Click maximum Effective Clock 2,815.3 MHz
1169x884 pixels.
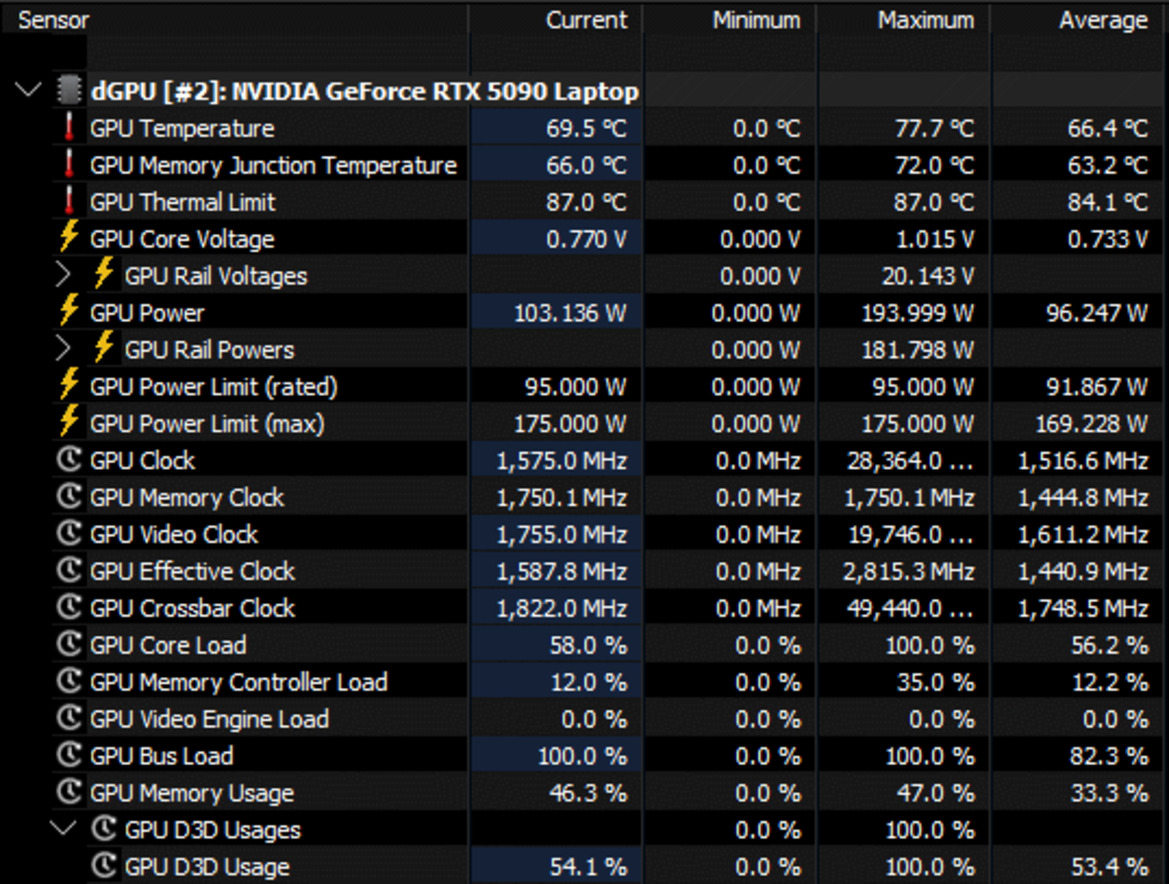coord(909,572)
